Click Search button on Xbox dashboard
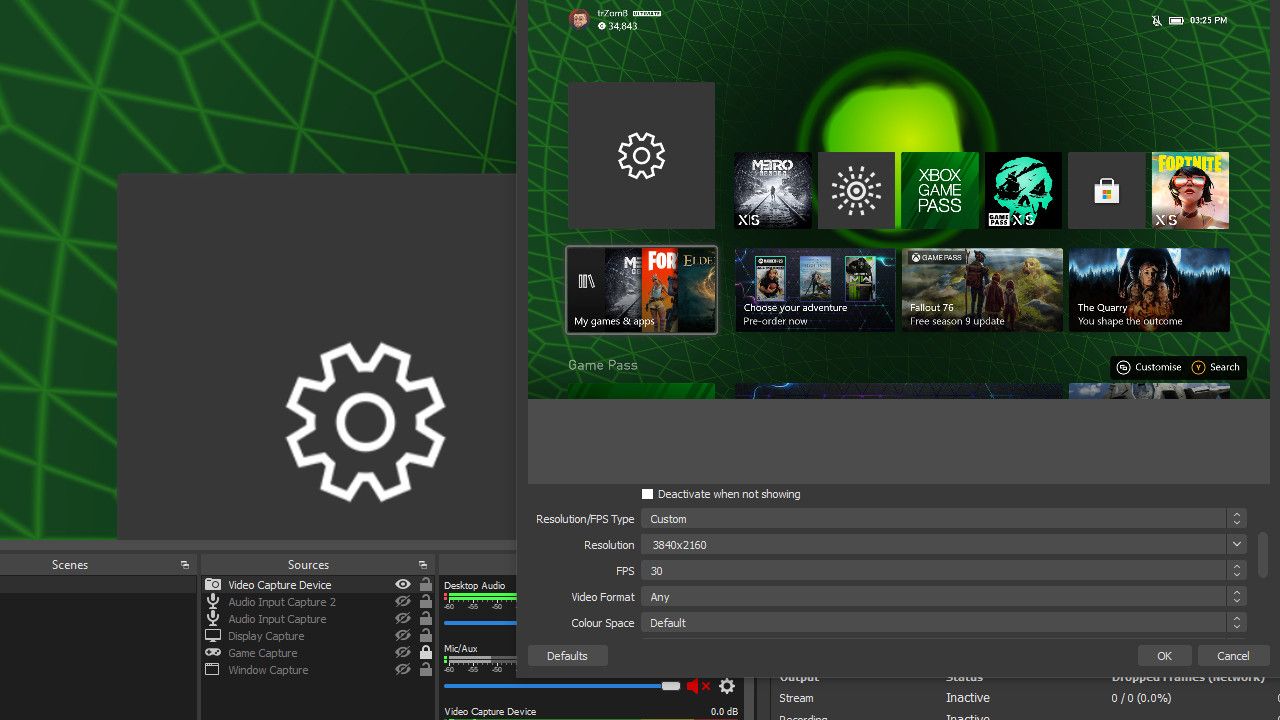Viewport: 1280px width, 720px height. pyautogui.click(x=1216, y=367)
